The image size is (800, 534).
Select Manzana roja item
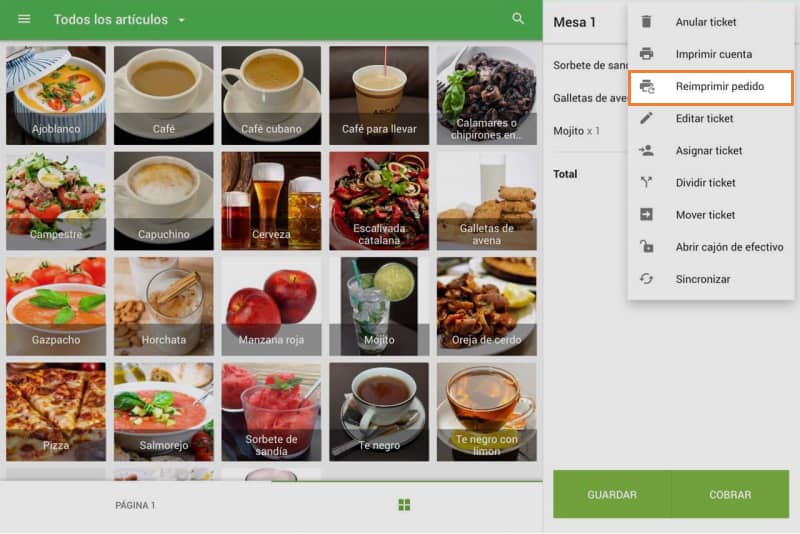point(271,306)
